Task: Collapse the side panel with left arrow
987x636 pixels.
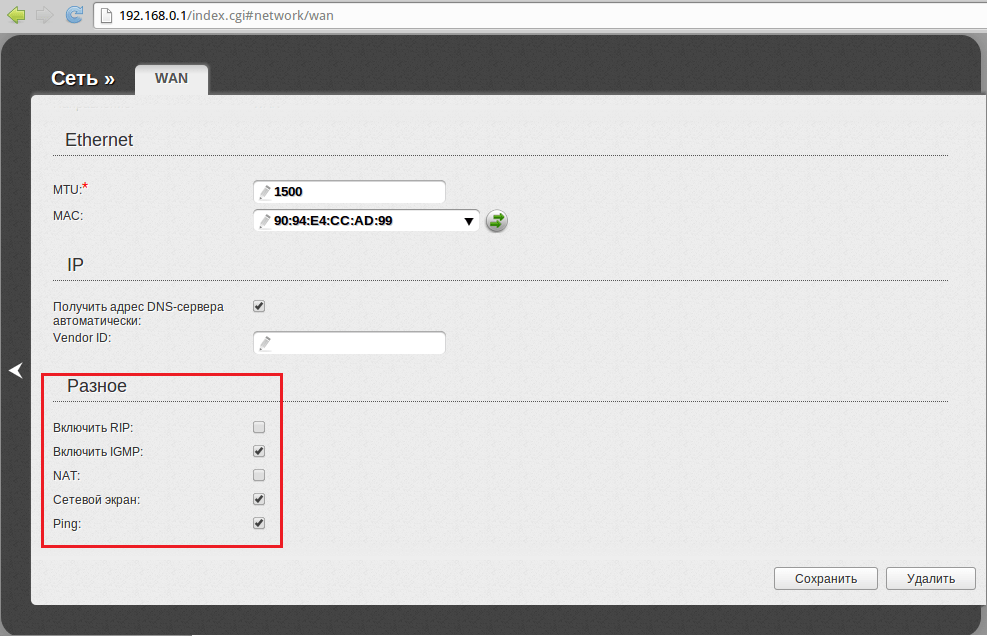Action: coord(15,371)
